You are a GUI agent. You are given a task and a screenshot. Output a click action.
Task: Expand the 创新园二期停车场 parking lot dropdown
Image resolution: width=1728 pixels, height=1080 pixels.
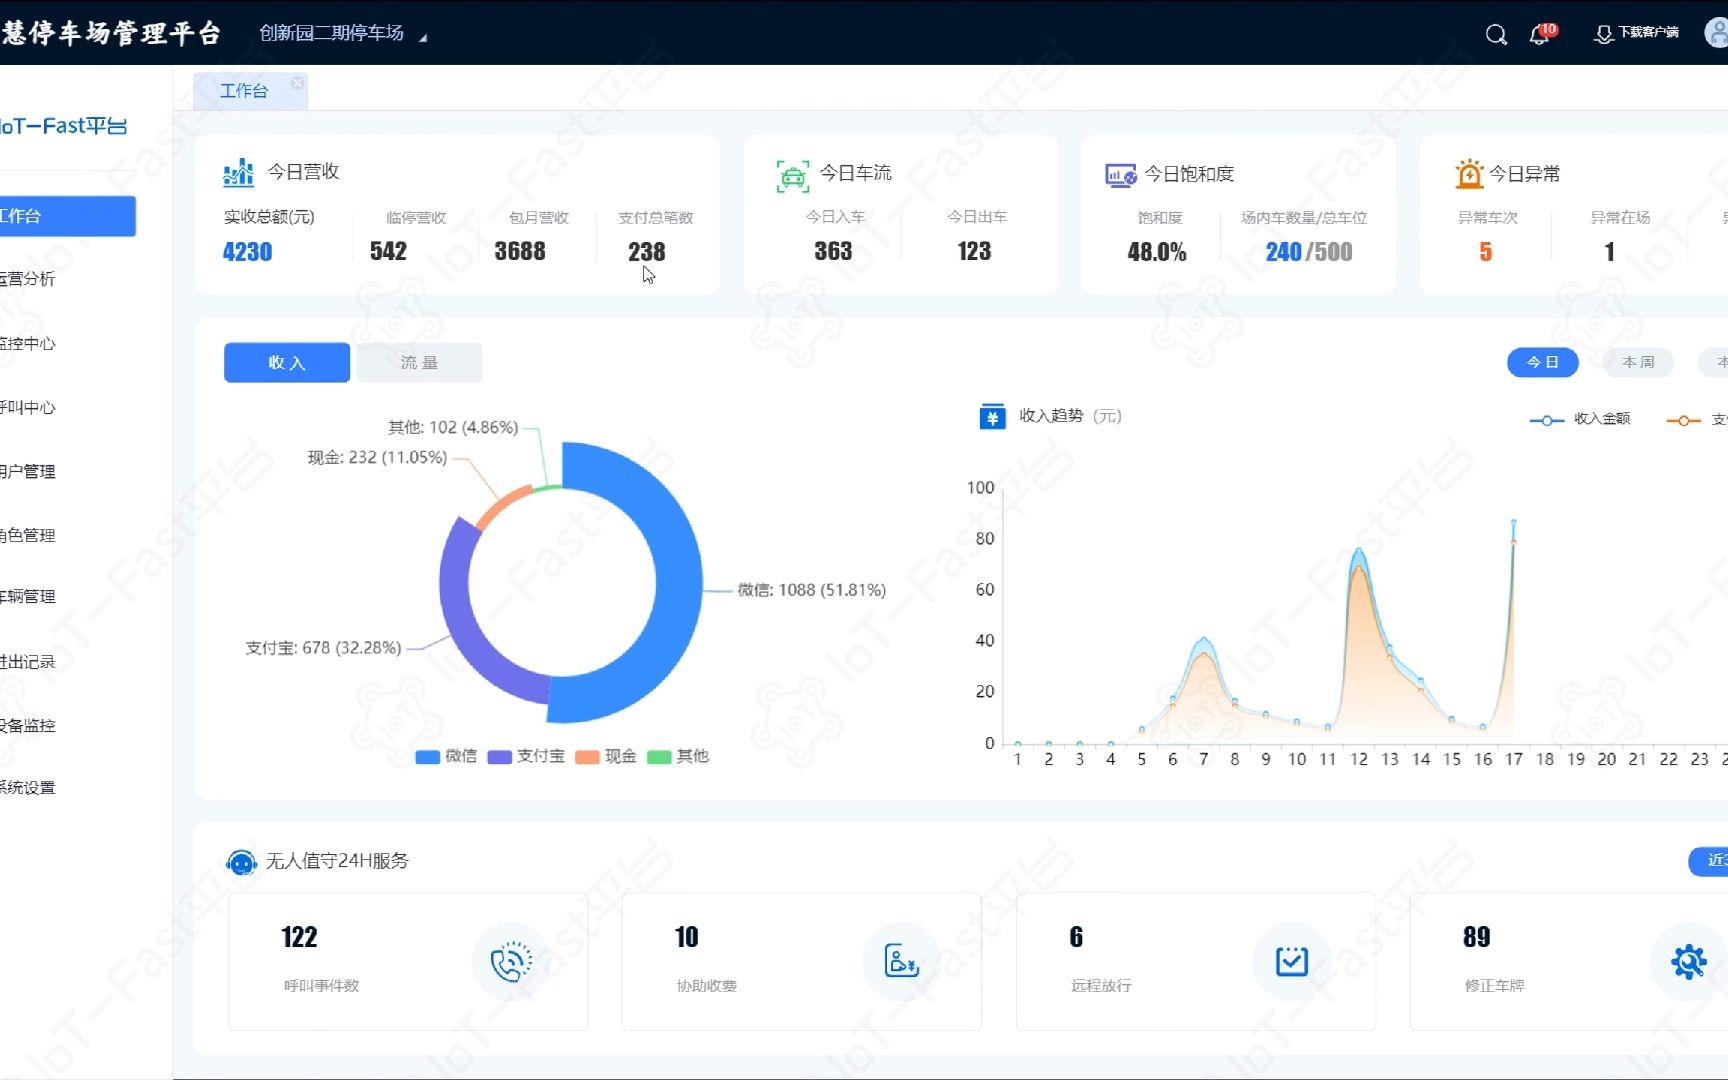[x=343, y=33]
